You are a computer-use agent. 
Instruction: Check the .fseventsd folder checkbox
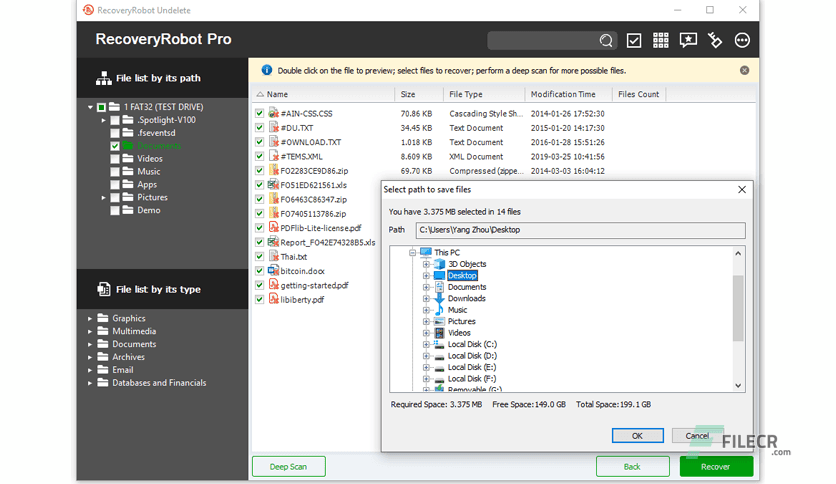click(x=115, y=133)
